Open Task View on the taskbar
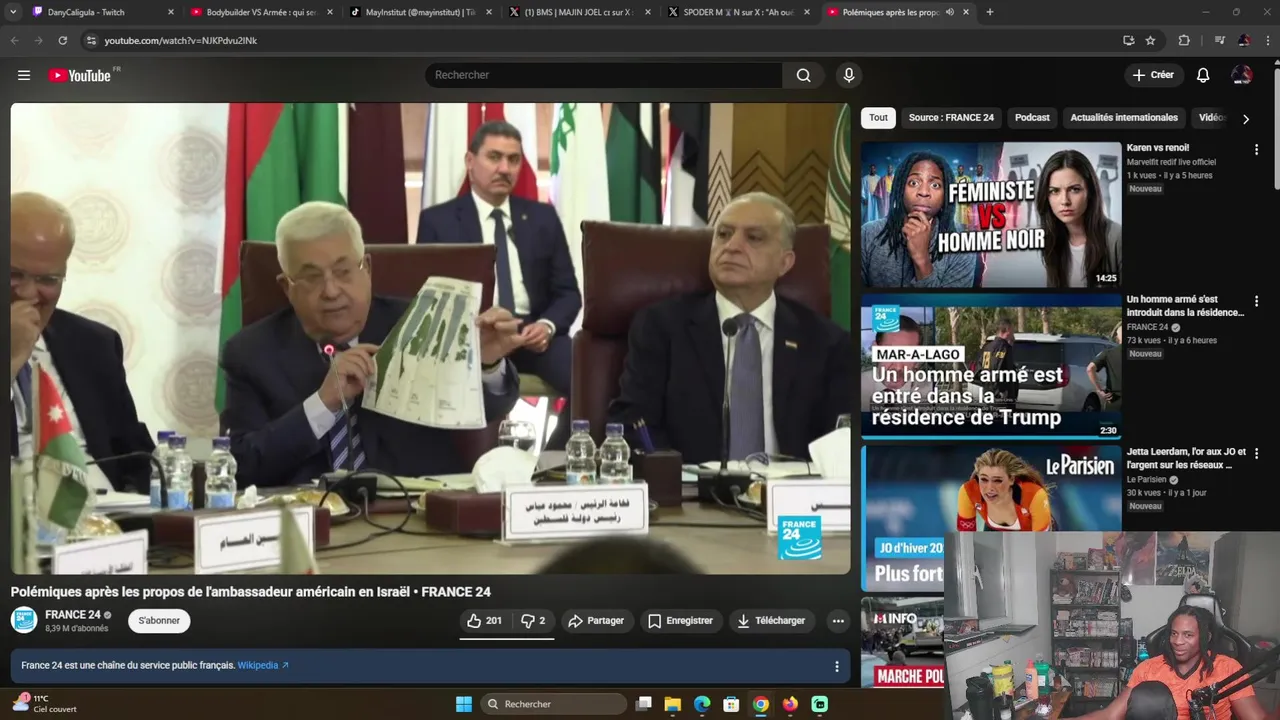1280x720 pixels. pos(644,704)
